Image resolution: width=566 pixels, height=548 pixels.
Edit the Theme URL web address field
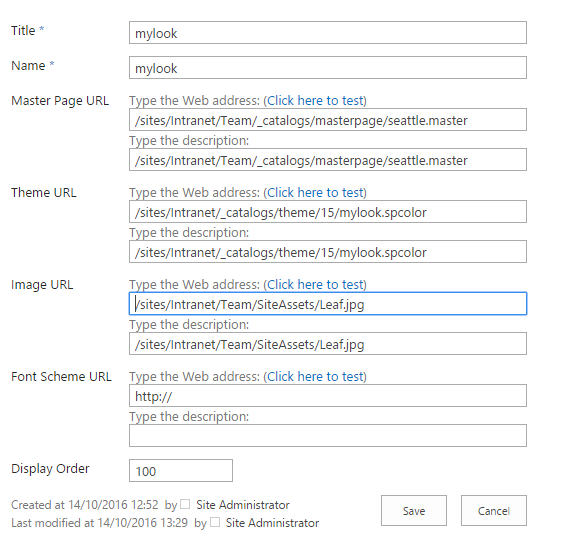[x=328, y=212]
